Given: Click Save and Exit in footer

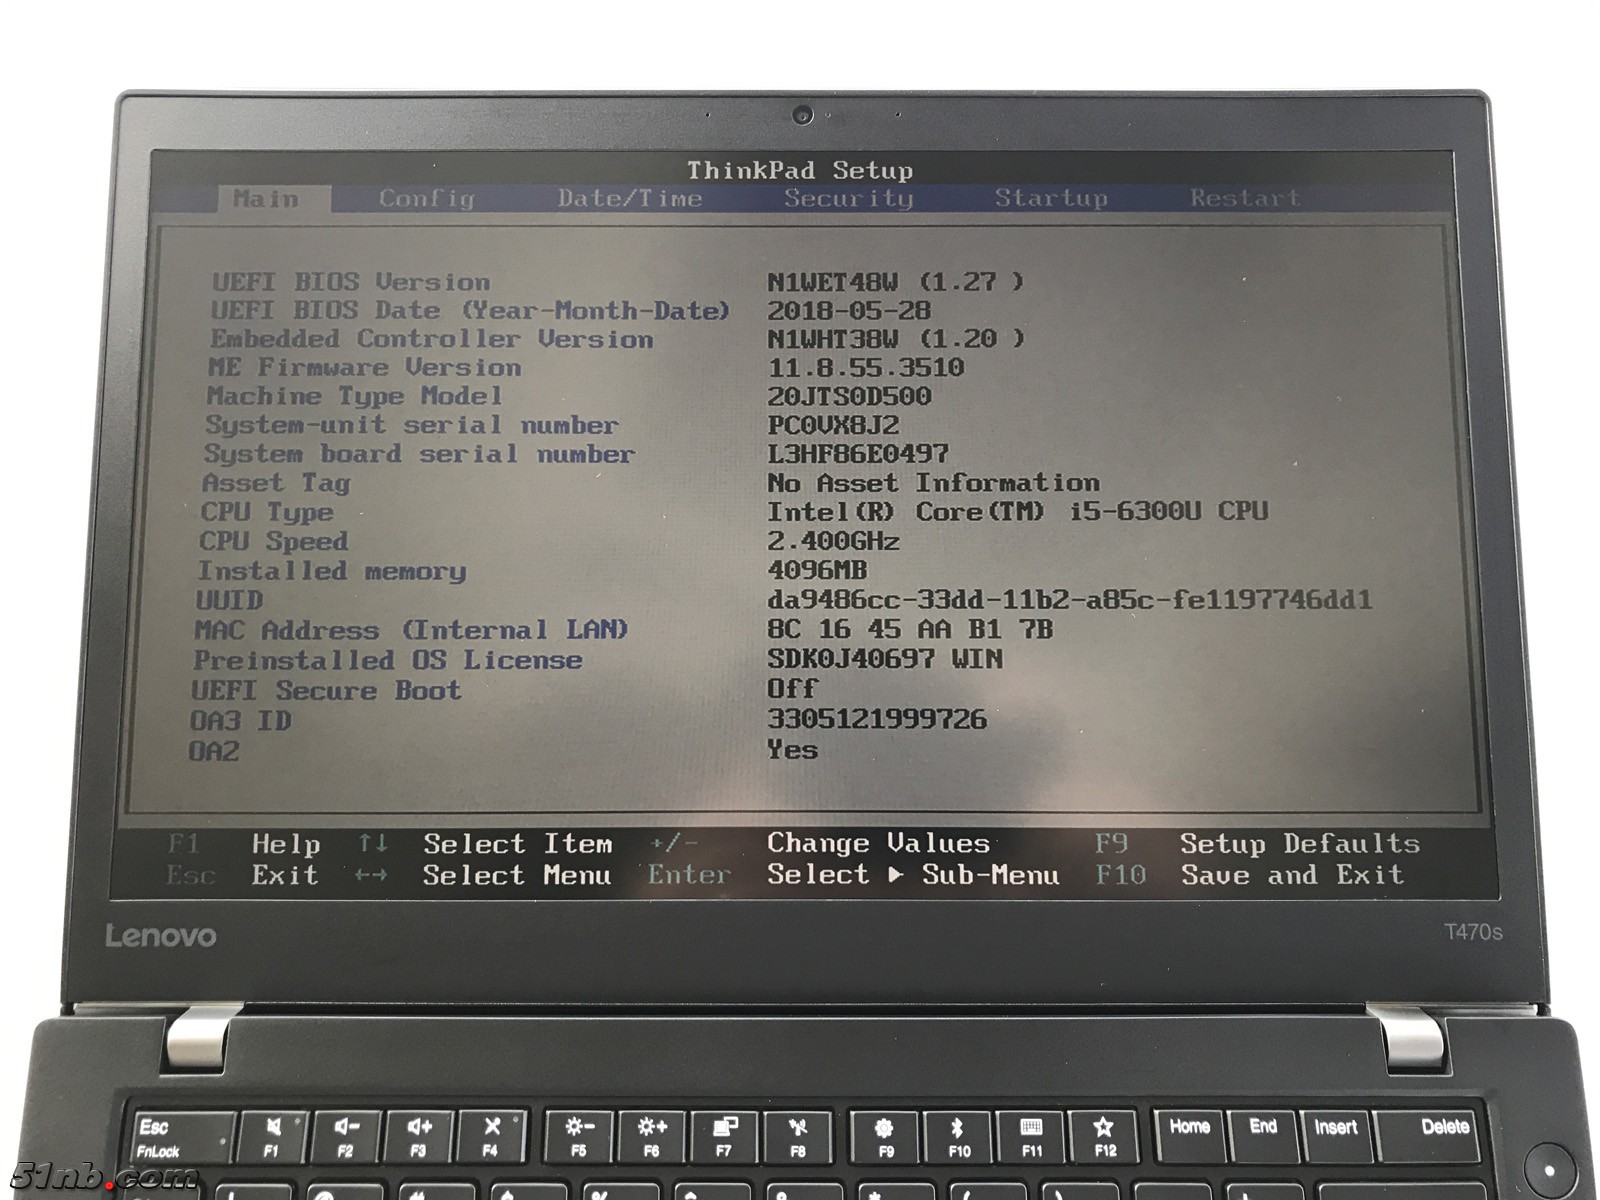Looking at the screenshot, I should (1292, 875).
